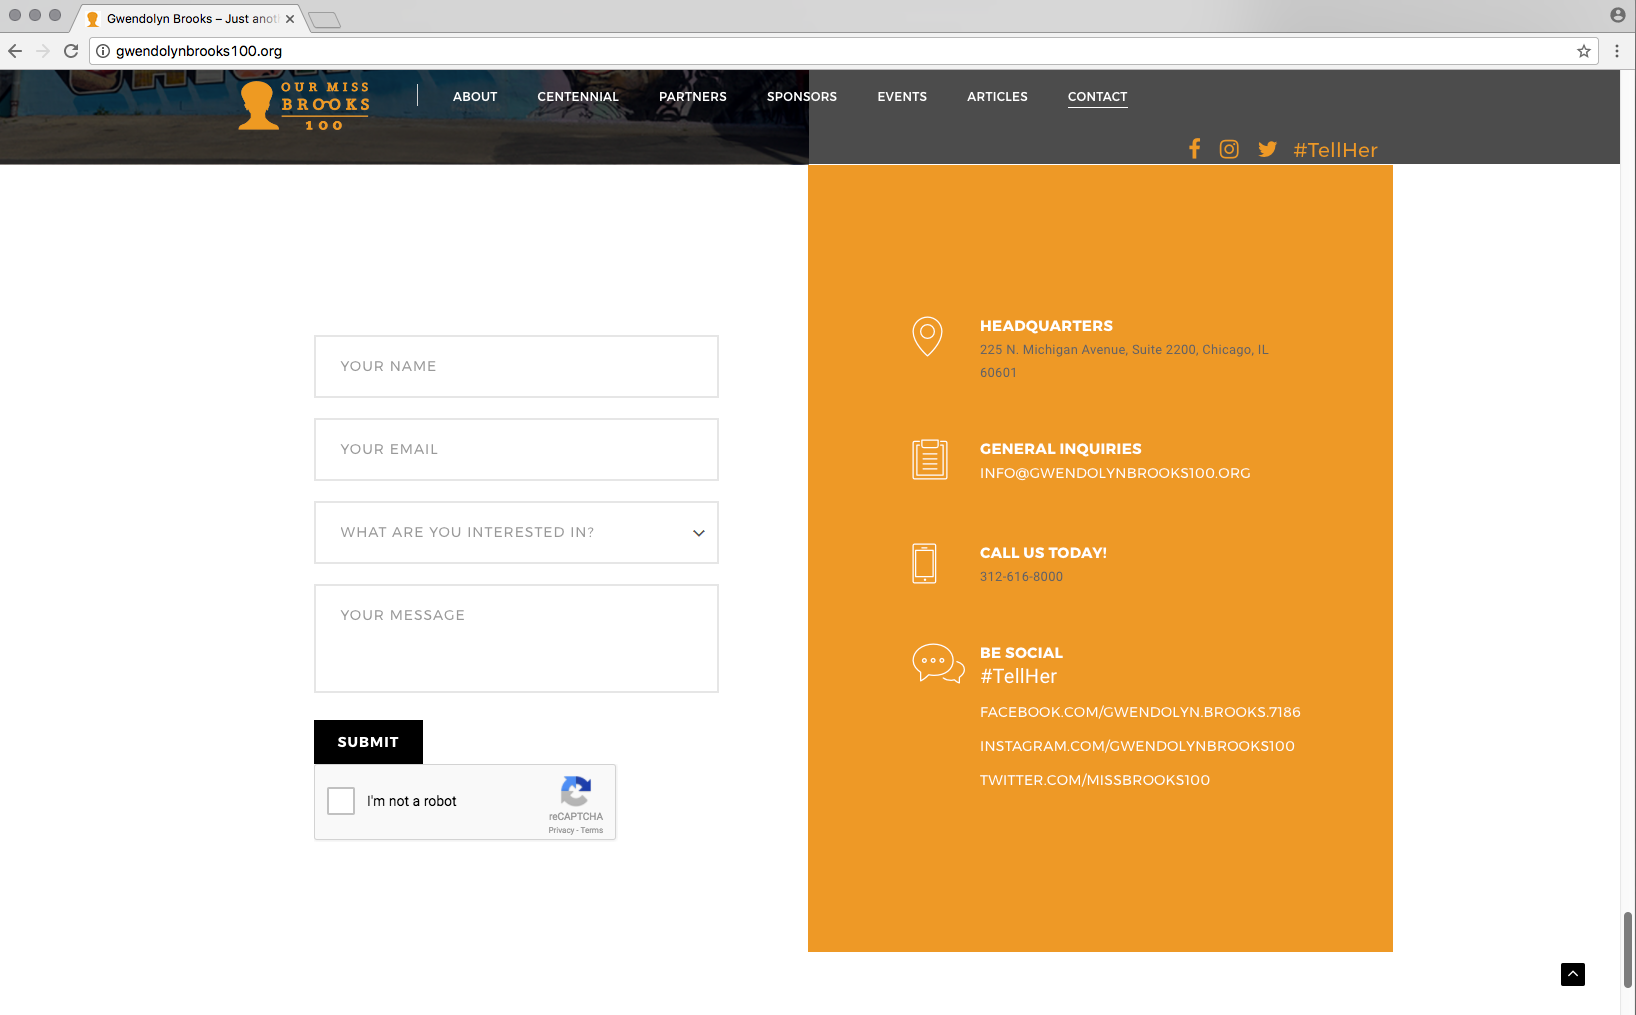
Task: Click the Facebook icon in header
Action: coord(1194,149)
